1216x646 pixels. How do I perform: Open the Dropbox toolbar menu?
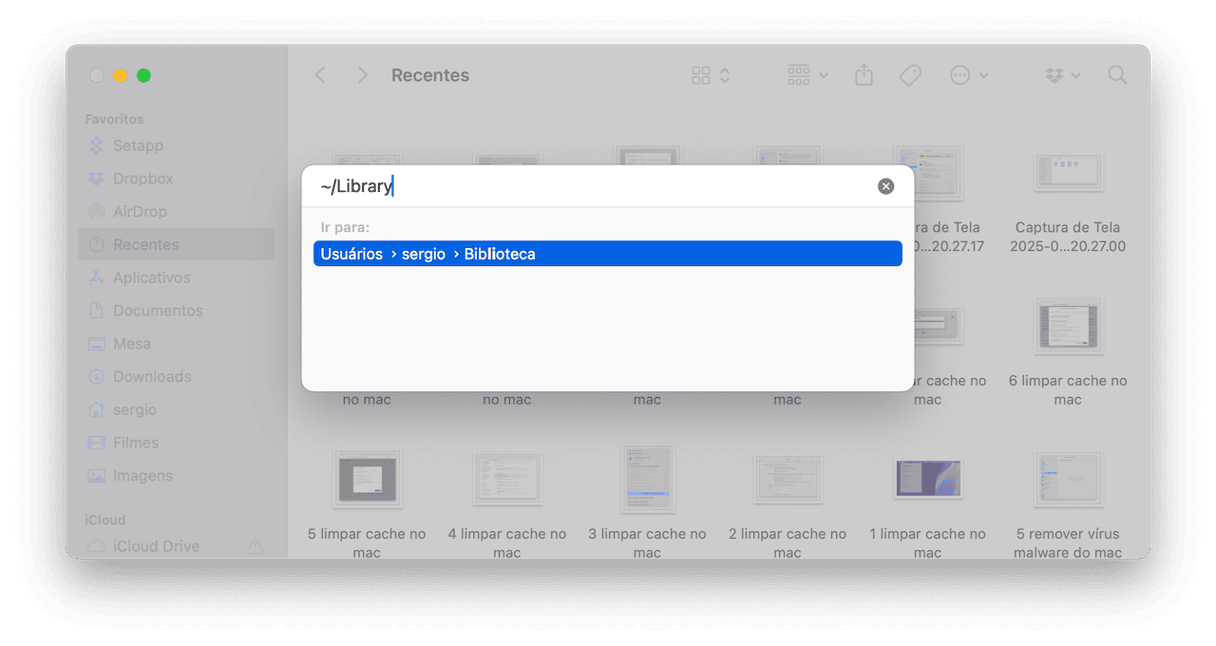1062,75
